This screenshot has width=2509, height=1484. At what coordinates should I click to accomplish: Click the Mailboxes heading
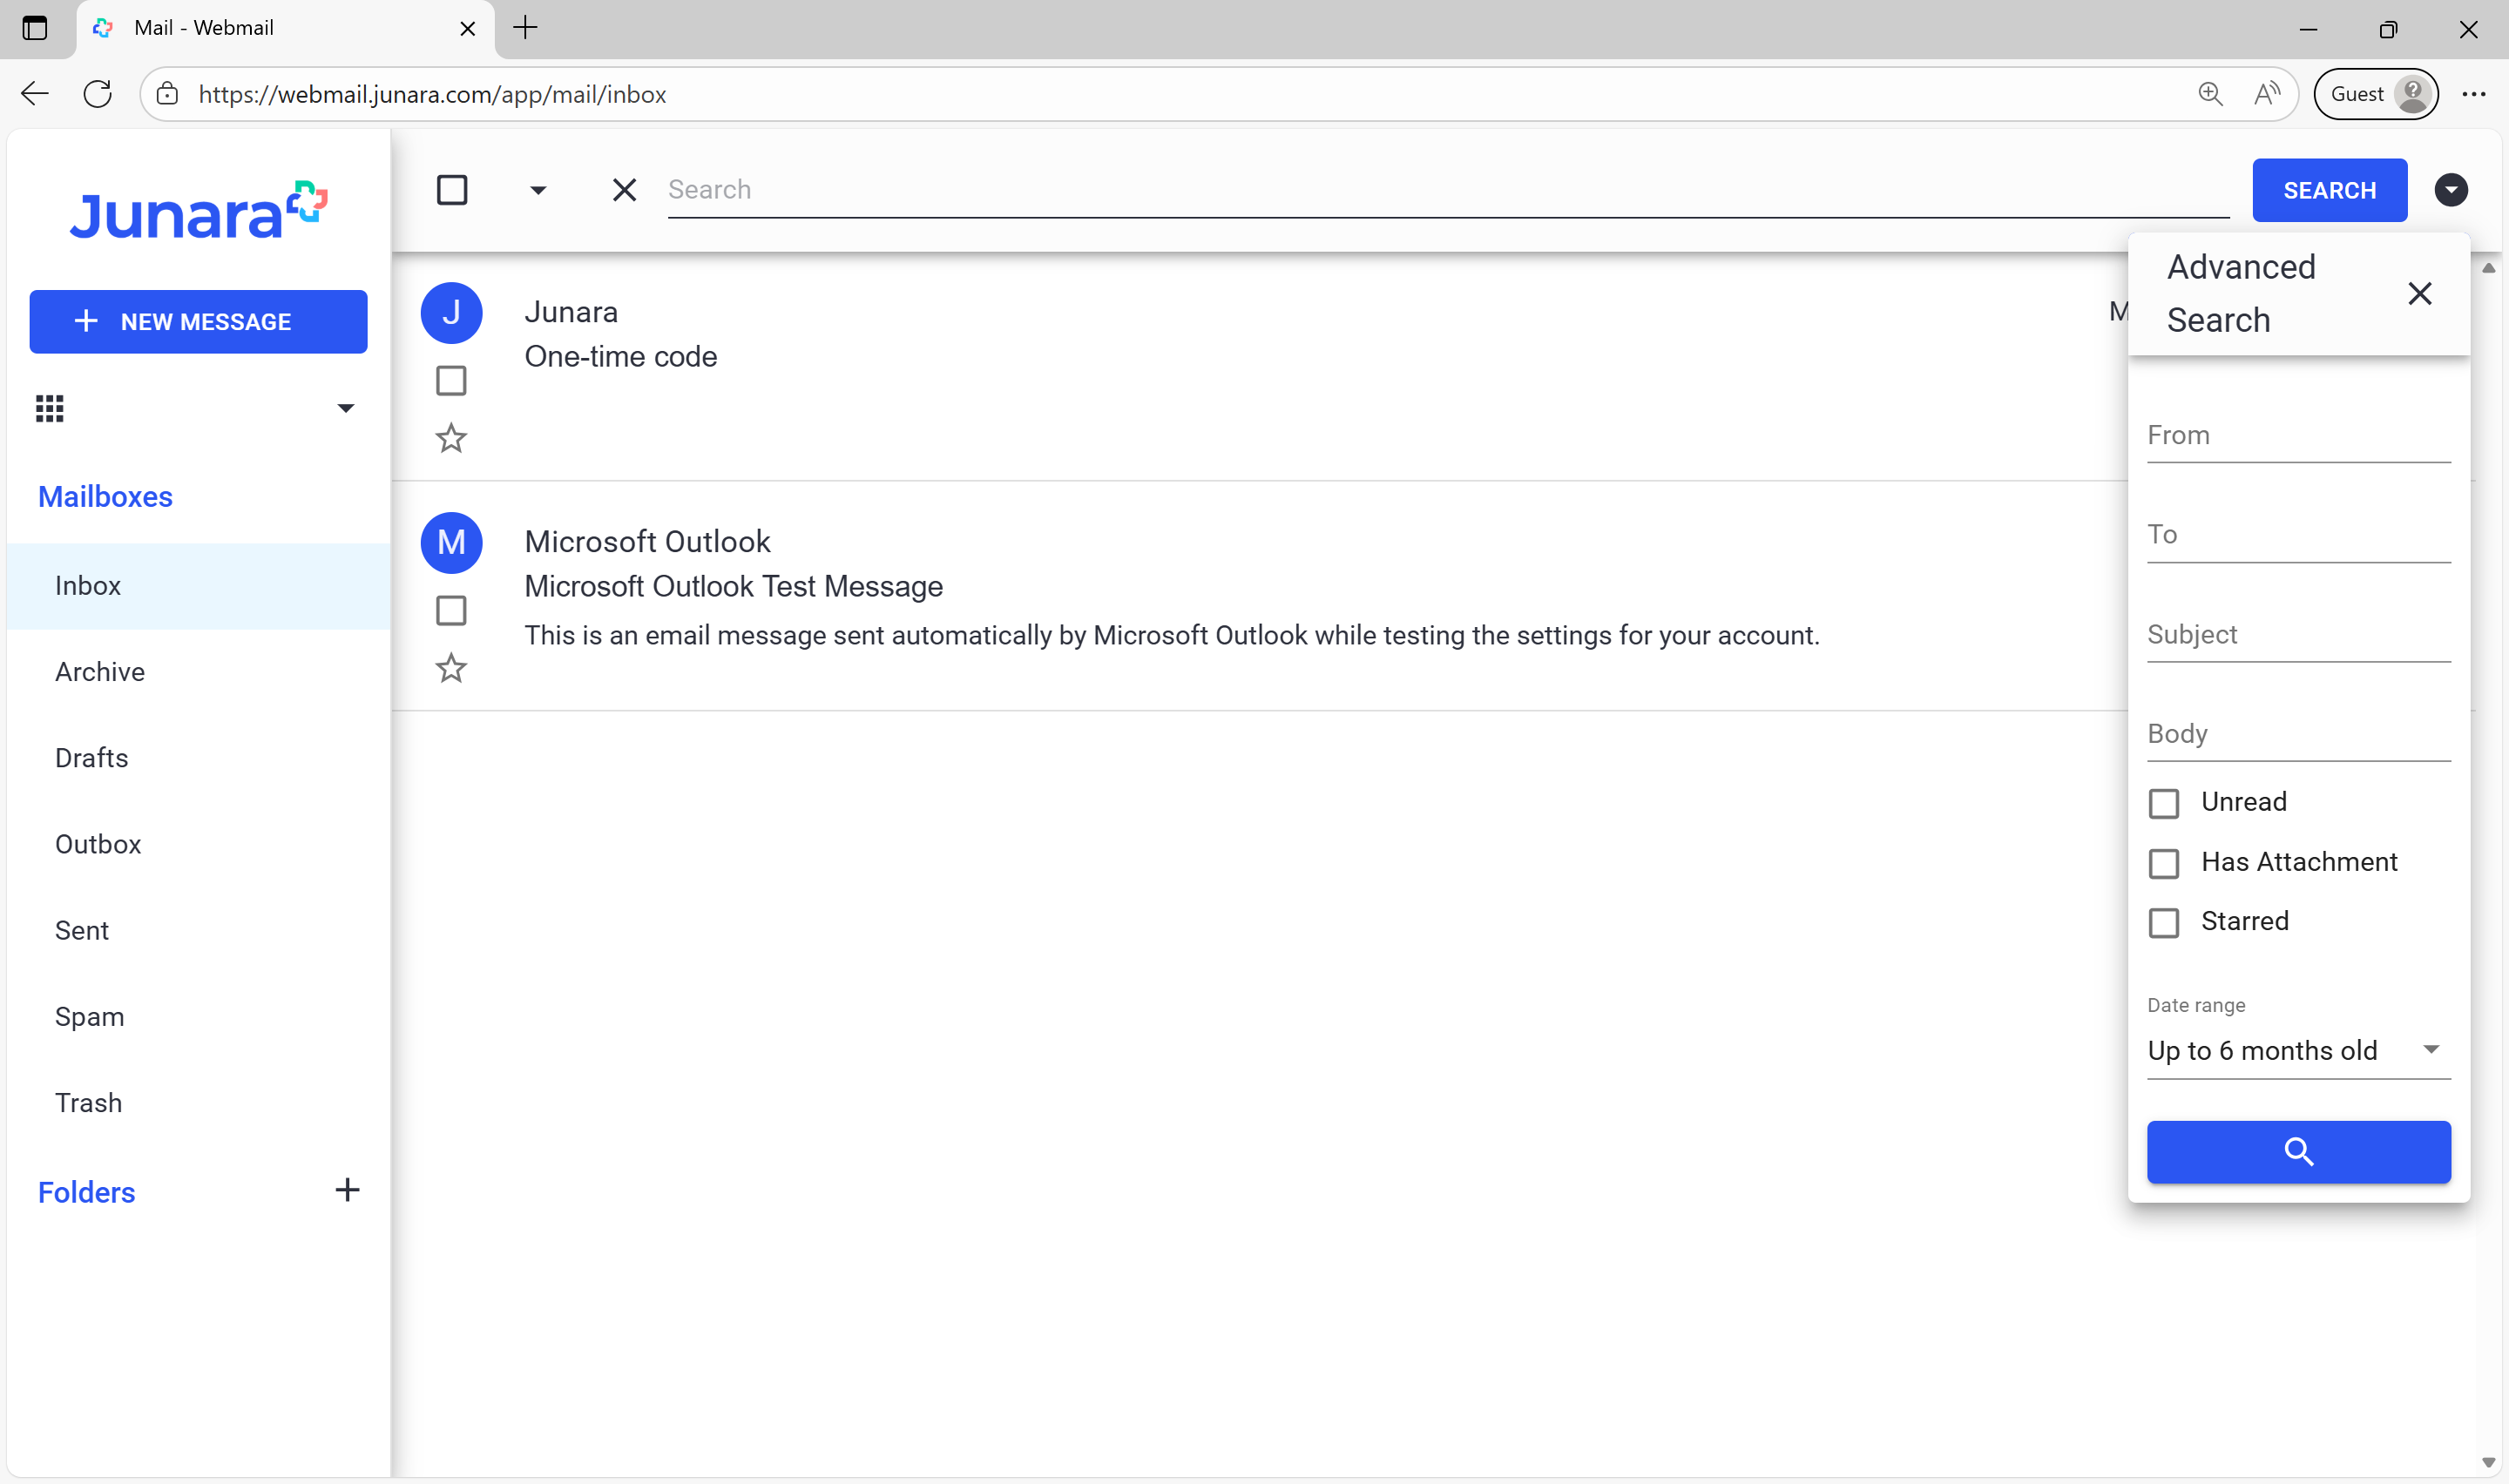(x=105, y=497)
